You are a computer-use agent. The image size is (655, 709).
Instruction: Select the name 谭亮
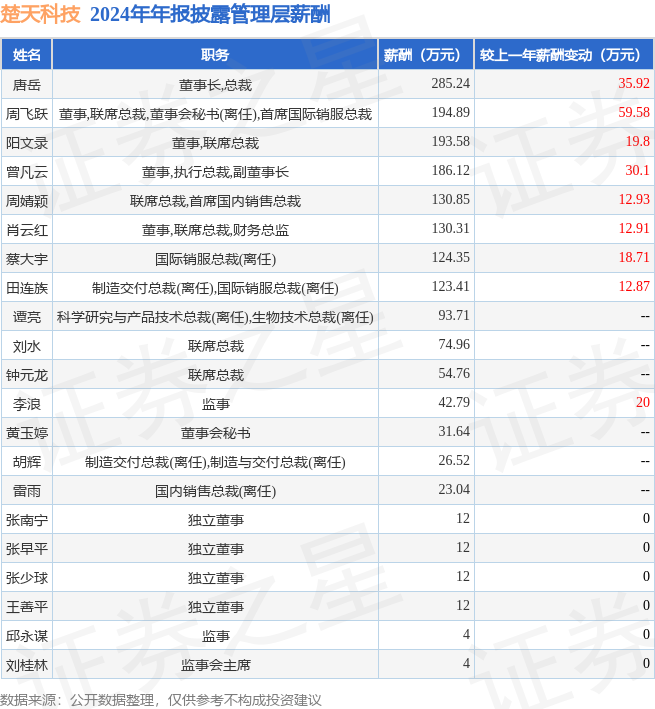coord(27,317)
